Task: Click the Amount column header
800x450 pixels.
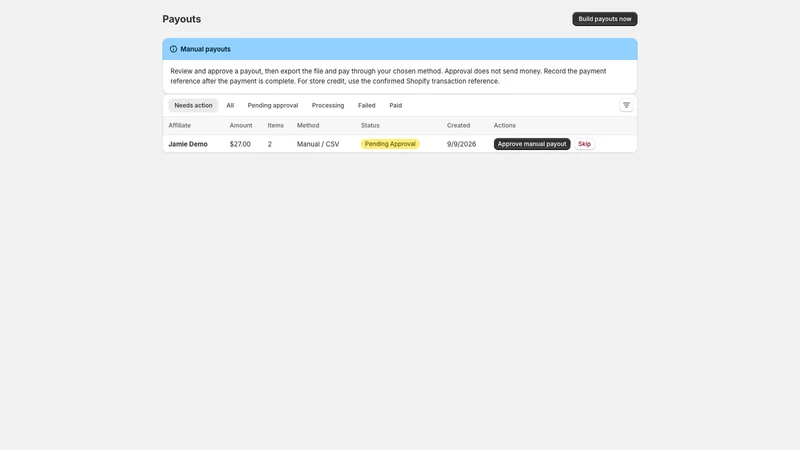Action: [x=241, y=125]
